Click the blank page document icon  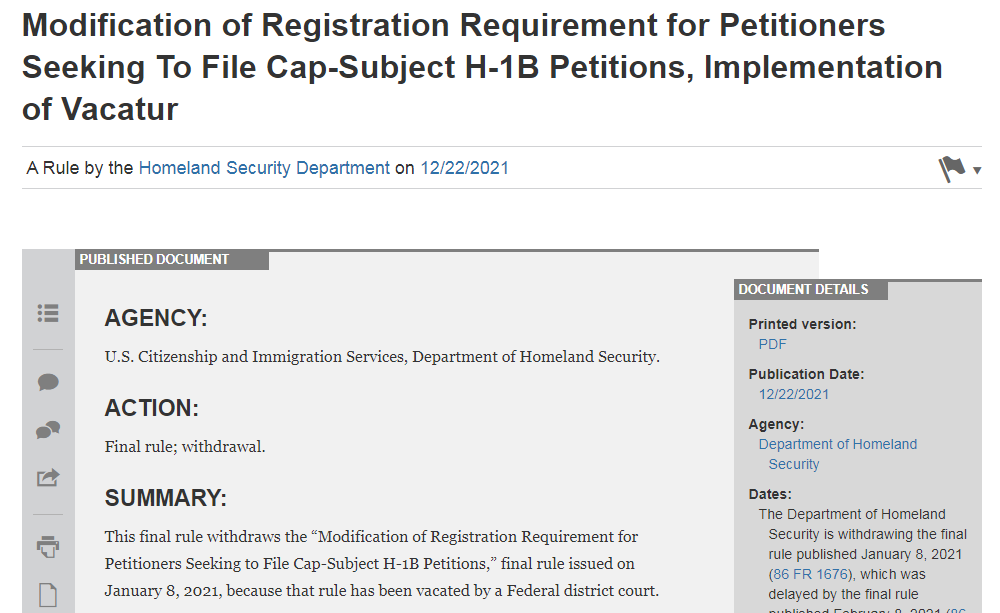pyautogui.click(x=48, y=595)
